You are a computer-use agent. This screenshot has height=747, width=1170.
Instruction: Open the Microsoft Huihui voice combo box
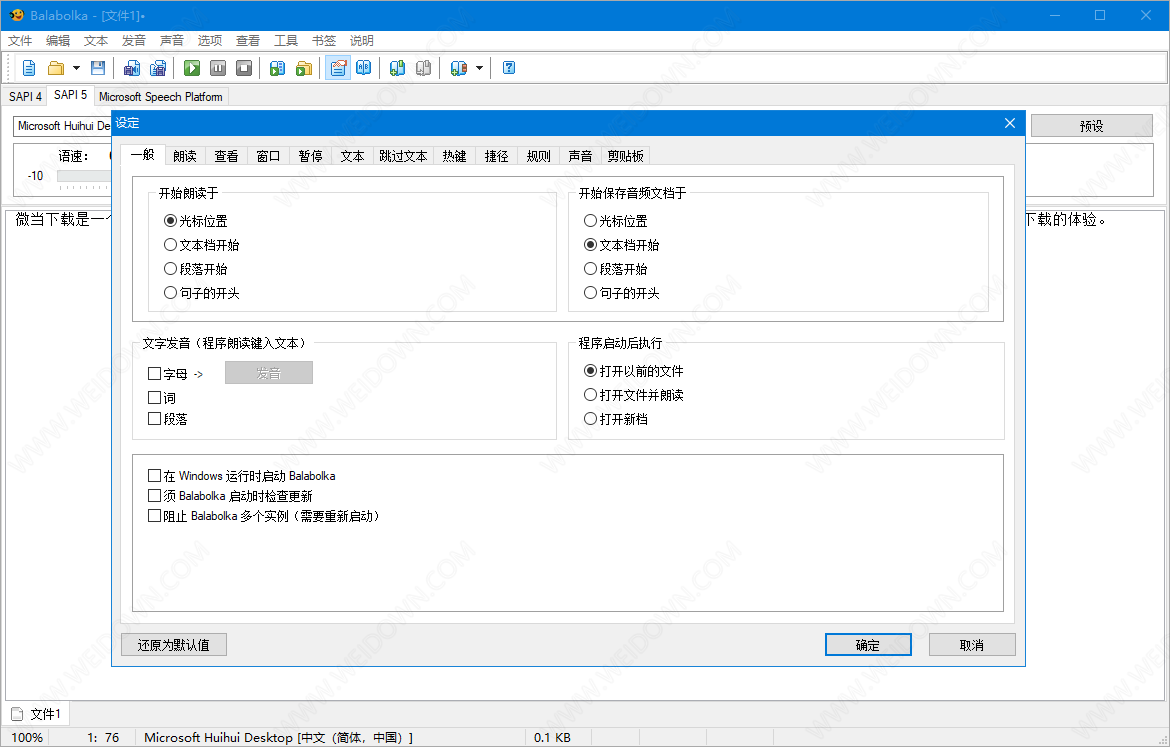[63, 126]
